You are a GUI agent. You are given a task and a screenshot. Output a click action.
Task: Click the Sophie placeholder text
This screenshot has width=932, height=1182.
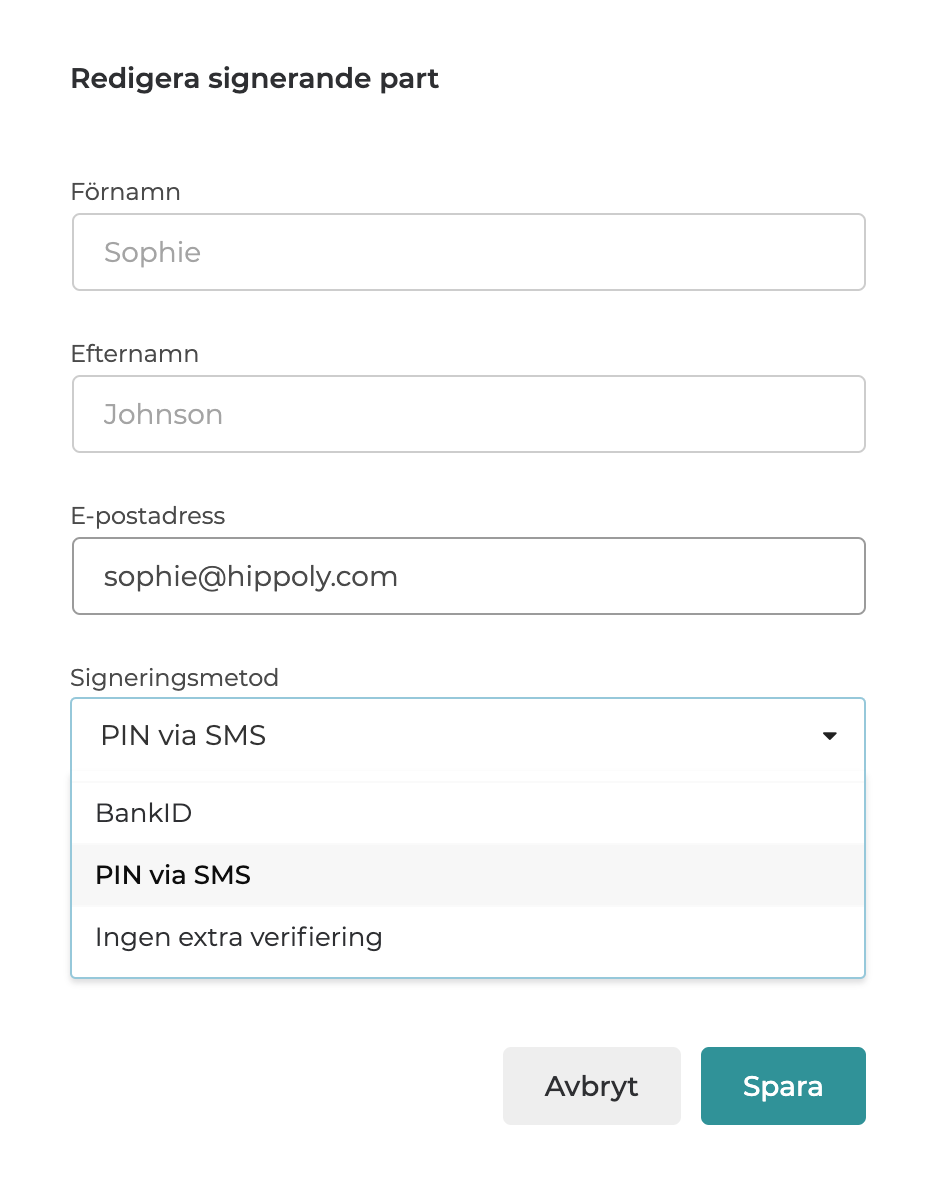coord(152,252)
